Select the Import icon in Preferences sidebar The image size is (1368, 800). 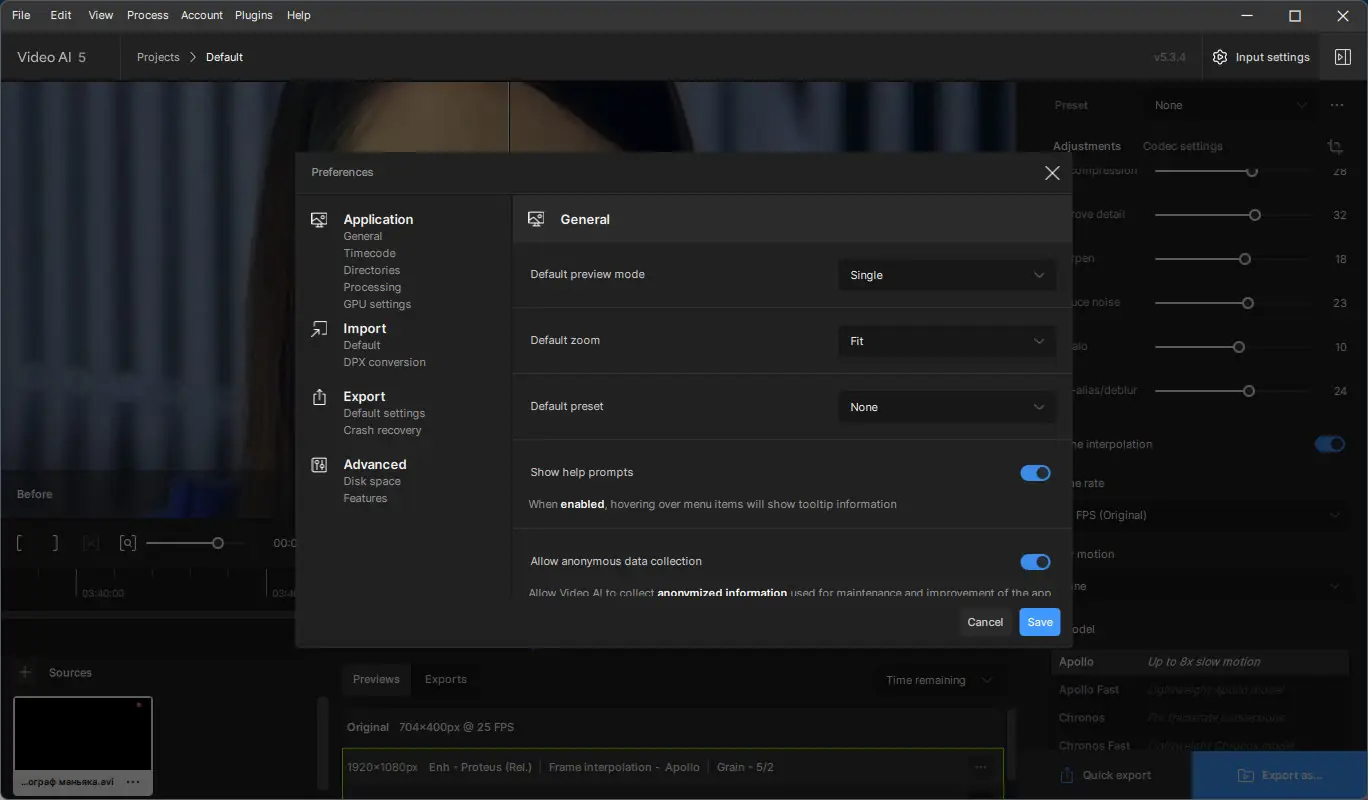(319, 328)
